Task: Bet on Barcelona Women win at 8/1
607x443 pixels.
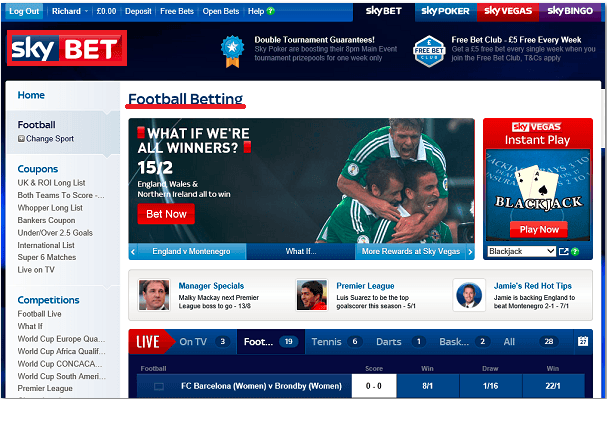Action: [x=427, y=386]
